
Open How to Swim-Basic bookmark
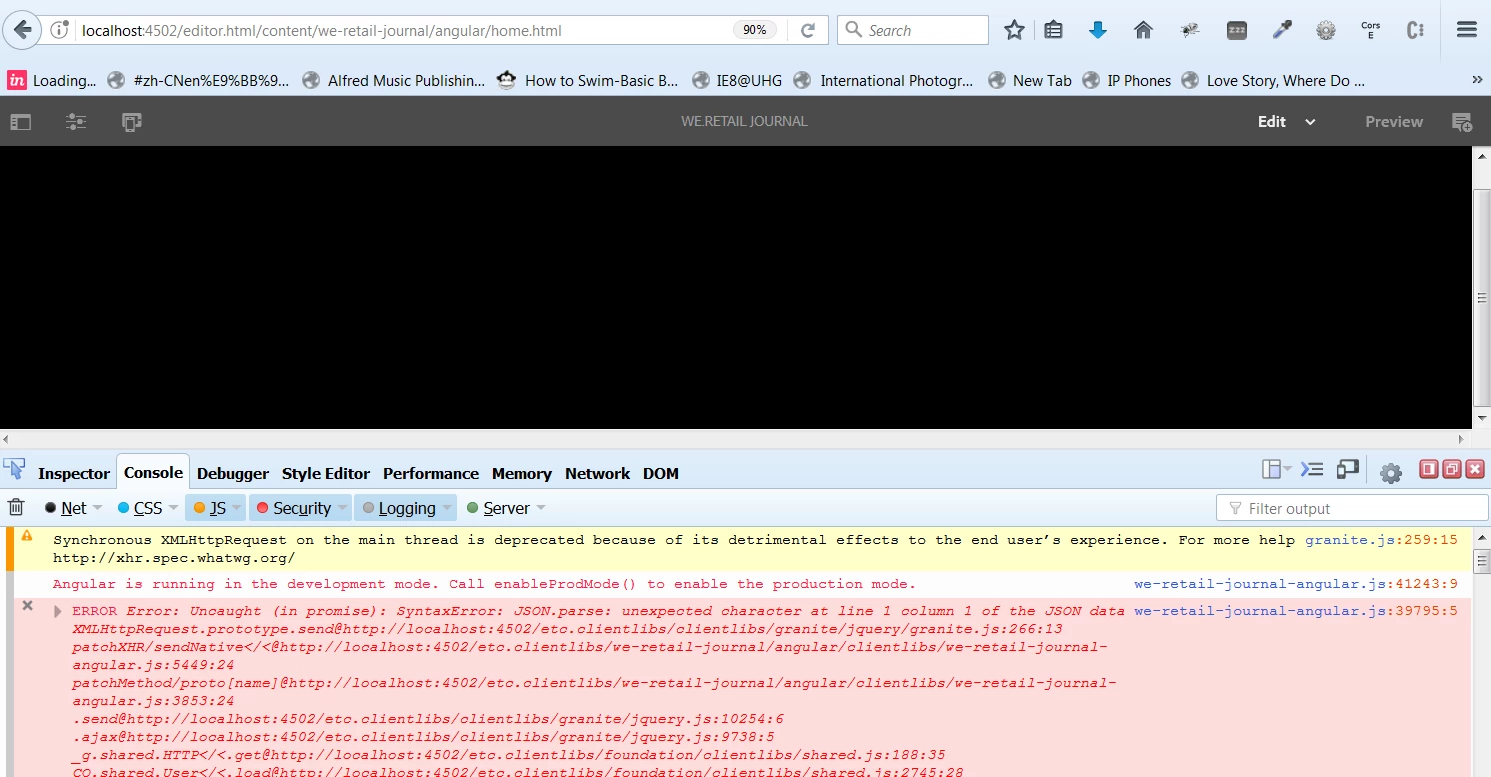click(x=588, y=80)
